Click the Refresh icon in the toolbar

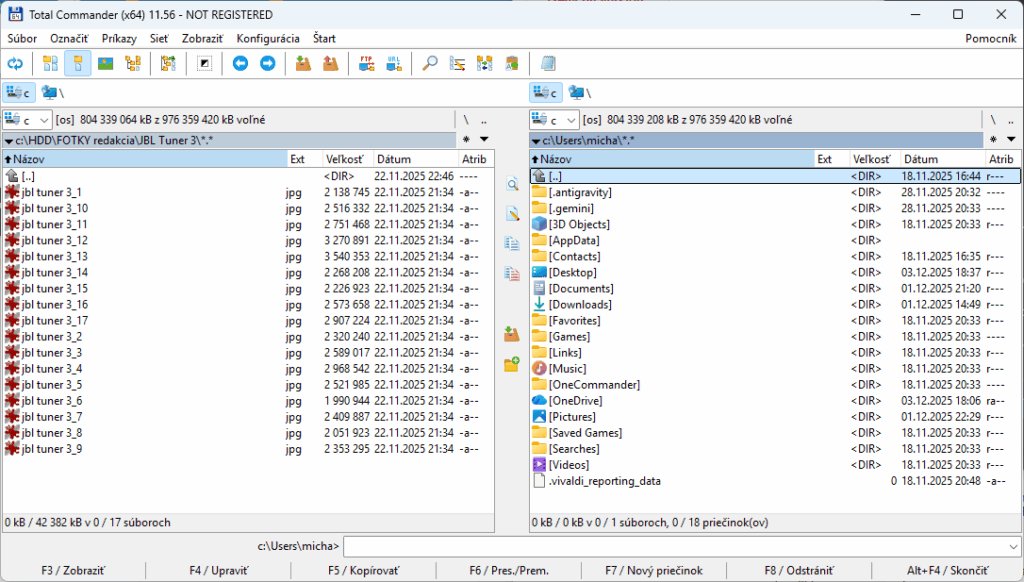(15, 64)
